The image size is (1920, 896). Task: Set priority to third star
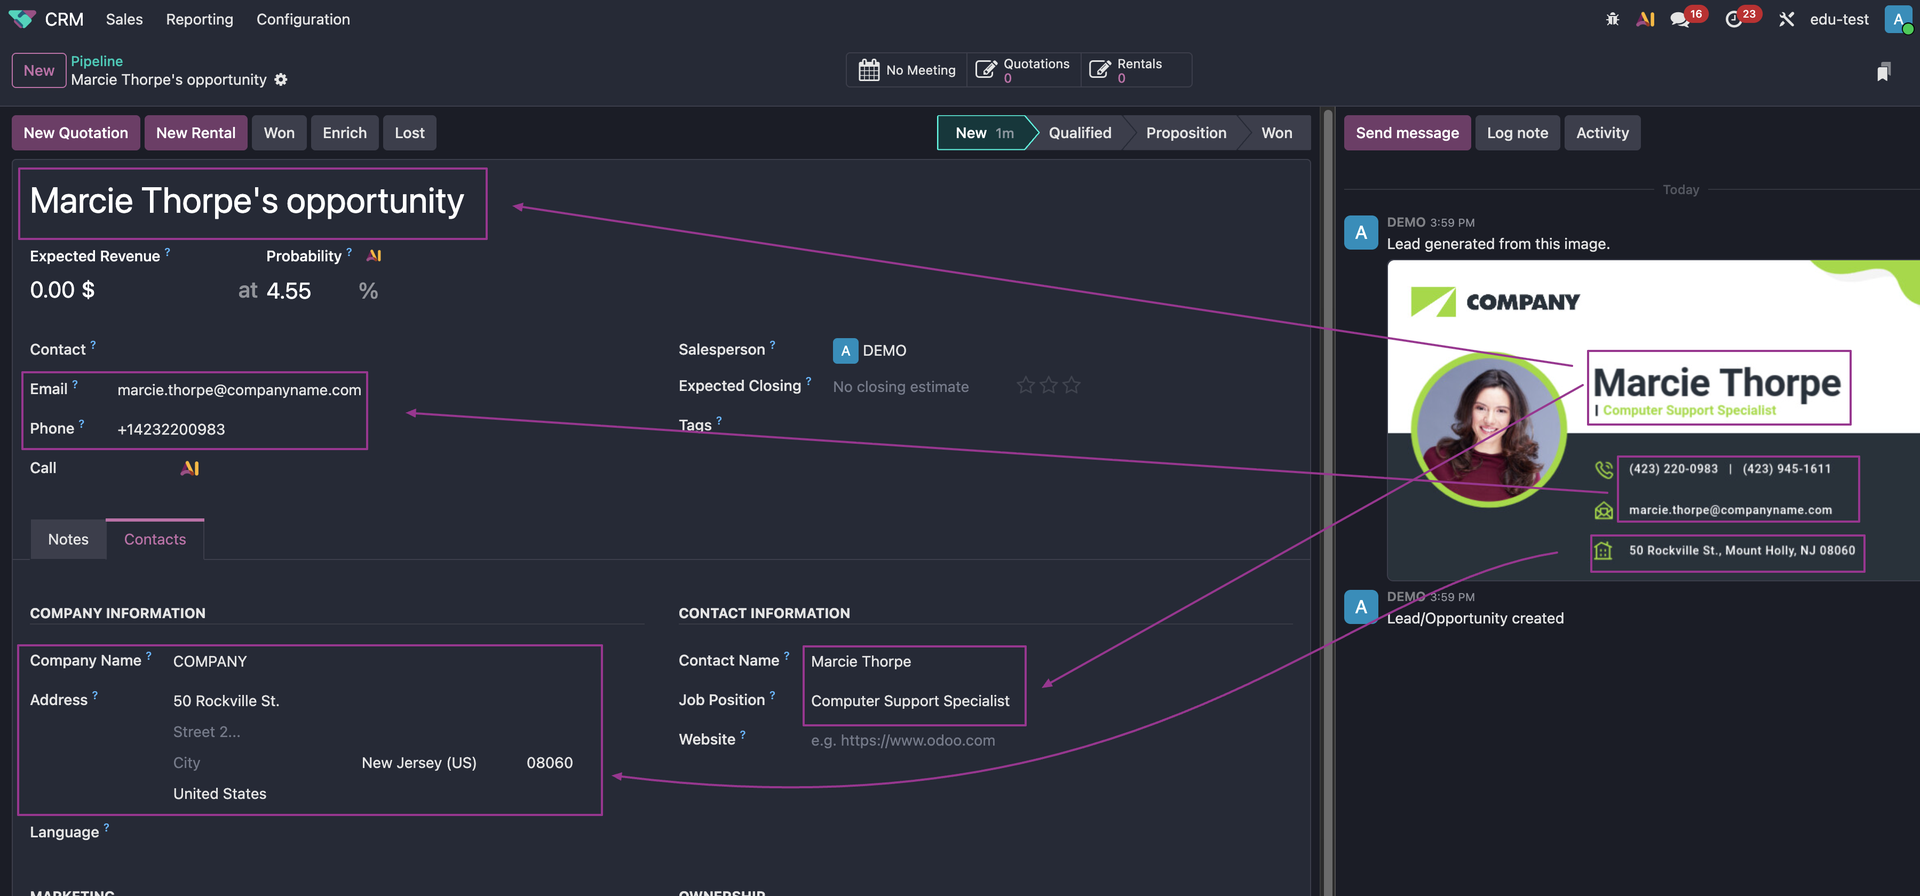1071,386
